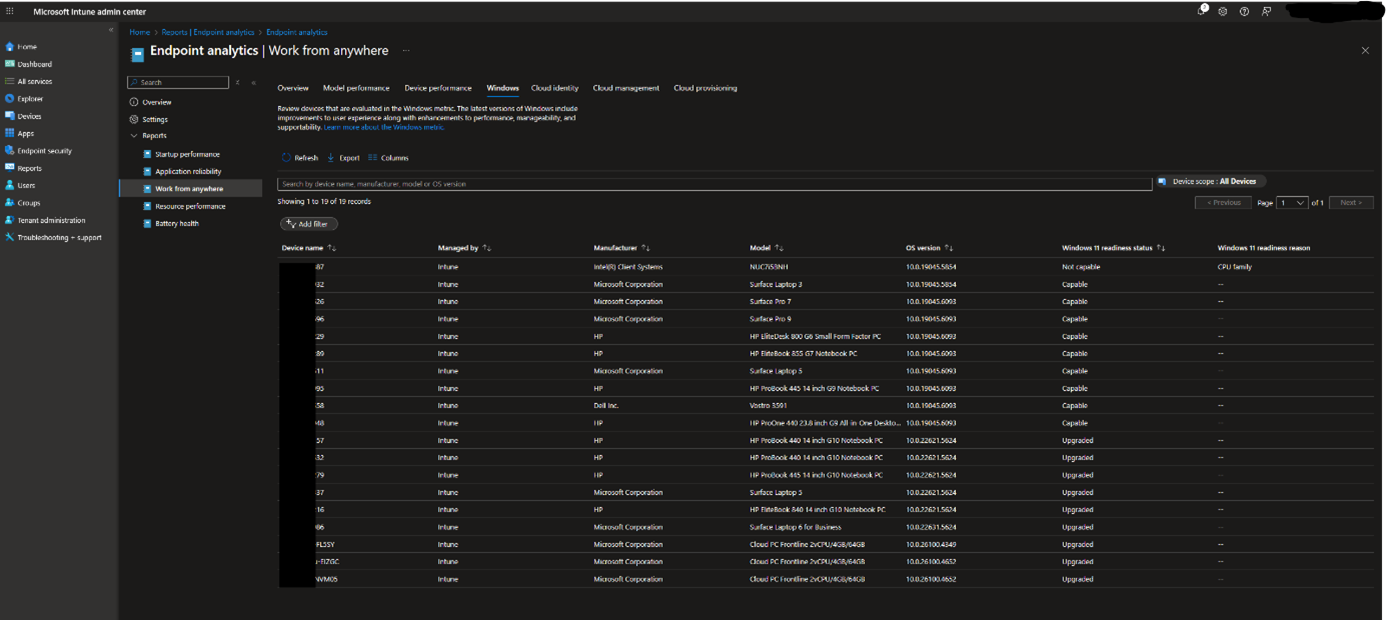
Task: Click the All services icon
Action: [x=10, y=82]
